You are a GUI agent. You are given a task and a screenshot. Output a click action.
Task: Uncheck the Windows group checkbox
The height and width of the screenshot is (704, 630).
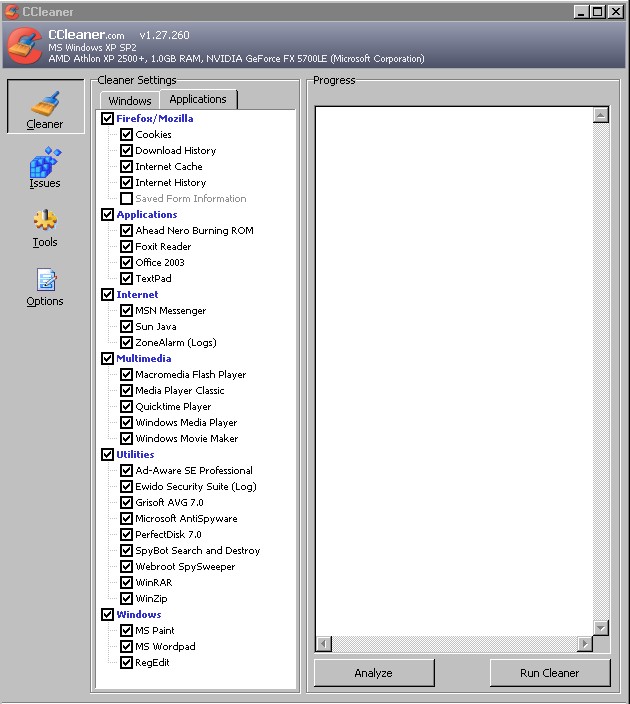pyautogui.click(x=107, y=614)
